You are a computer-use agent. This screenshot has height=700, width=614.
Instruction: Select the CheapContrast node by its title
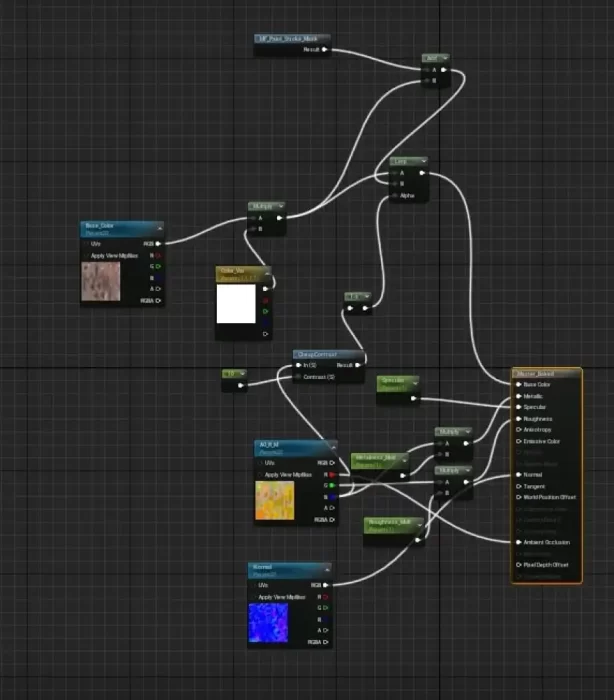tap(316, 354)
